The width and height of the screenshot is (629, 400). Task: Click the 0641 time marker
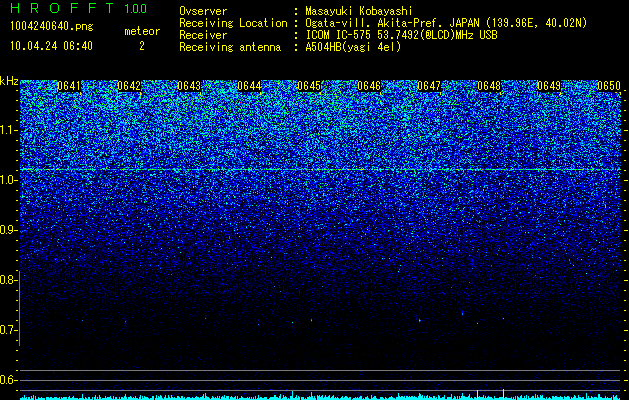click(x=69, y=86)
